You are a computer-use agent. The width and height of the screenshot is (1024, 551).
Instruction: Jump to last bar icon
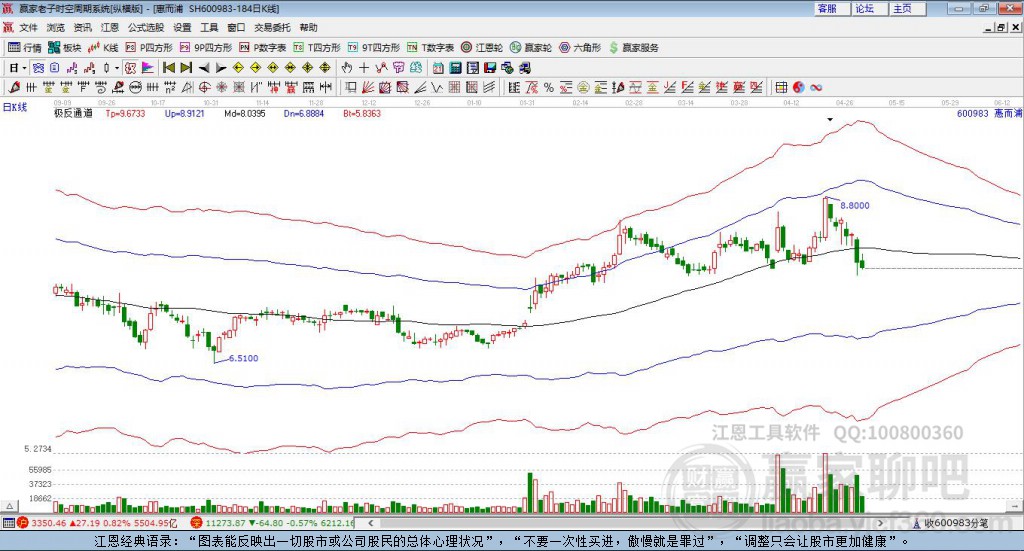[x=186, y=68]
